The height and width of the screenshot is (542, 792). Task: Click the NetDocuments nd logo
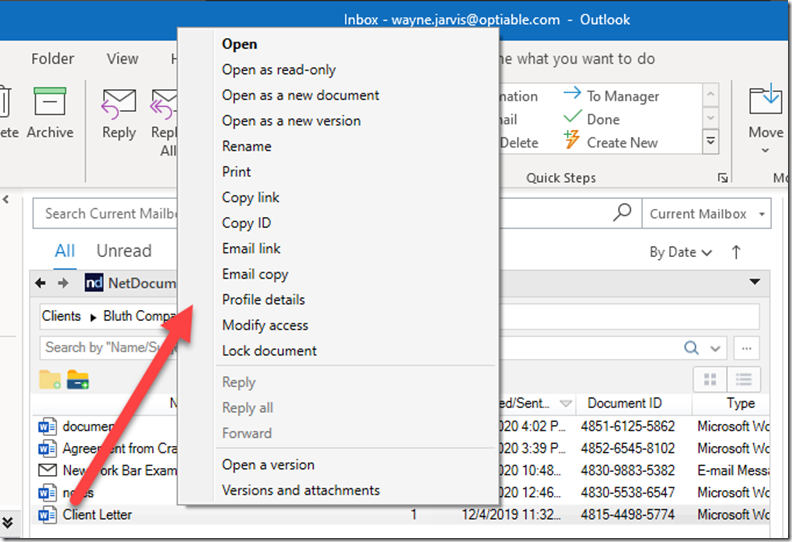click(94, 283)
